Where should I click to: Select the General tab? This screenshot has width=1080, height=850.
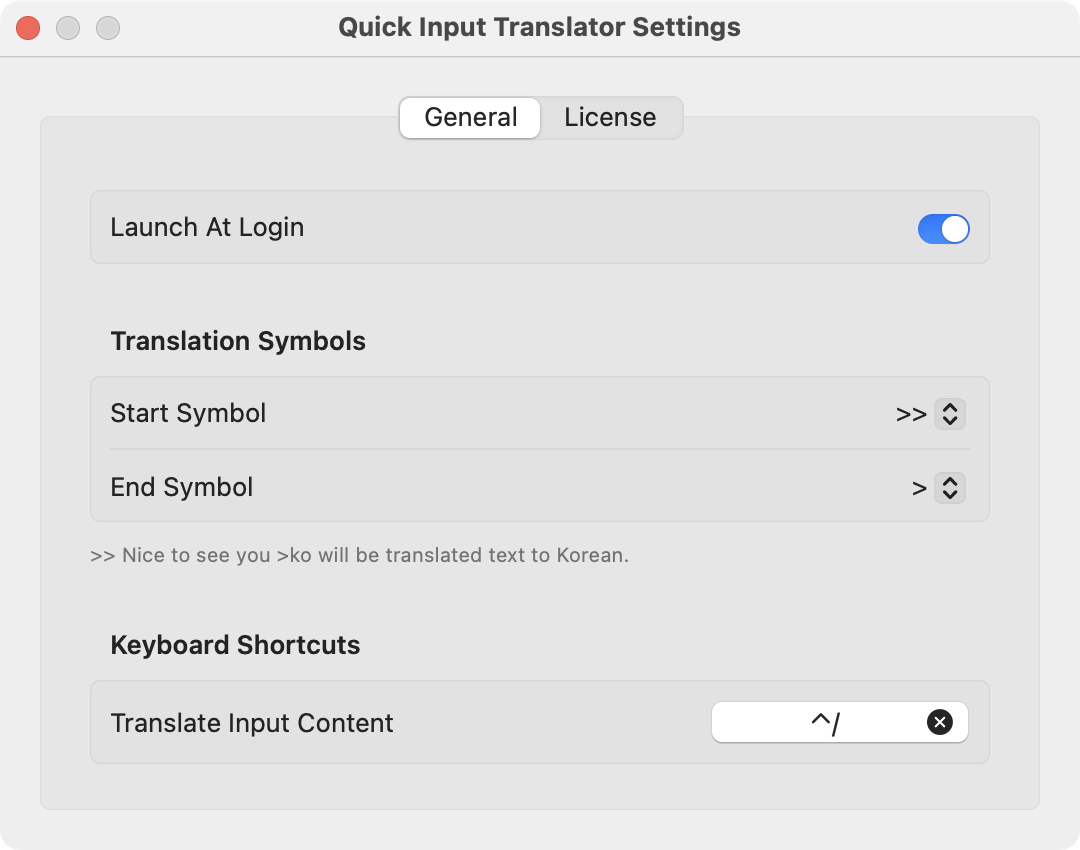pos(470,117)
